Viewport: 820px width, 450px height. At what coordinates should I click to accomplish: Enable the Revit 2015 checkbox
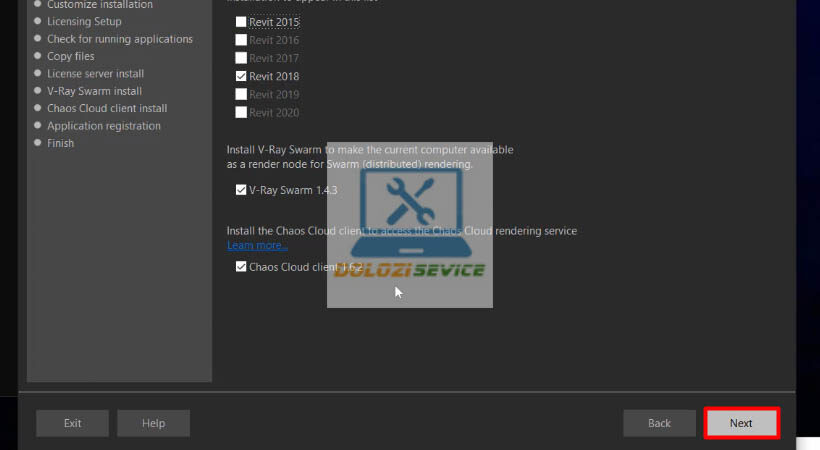pyautogui.click(x=241, y=22)
